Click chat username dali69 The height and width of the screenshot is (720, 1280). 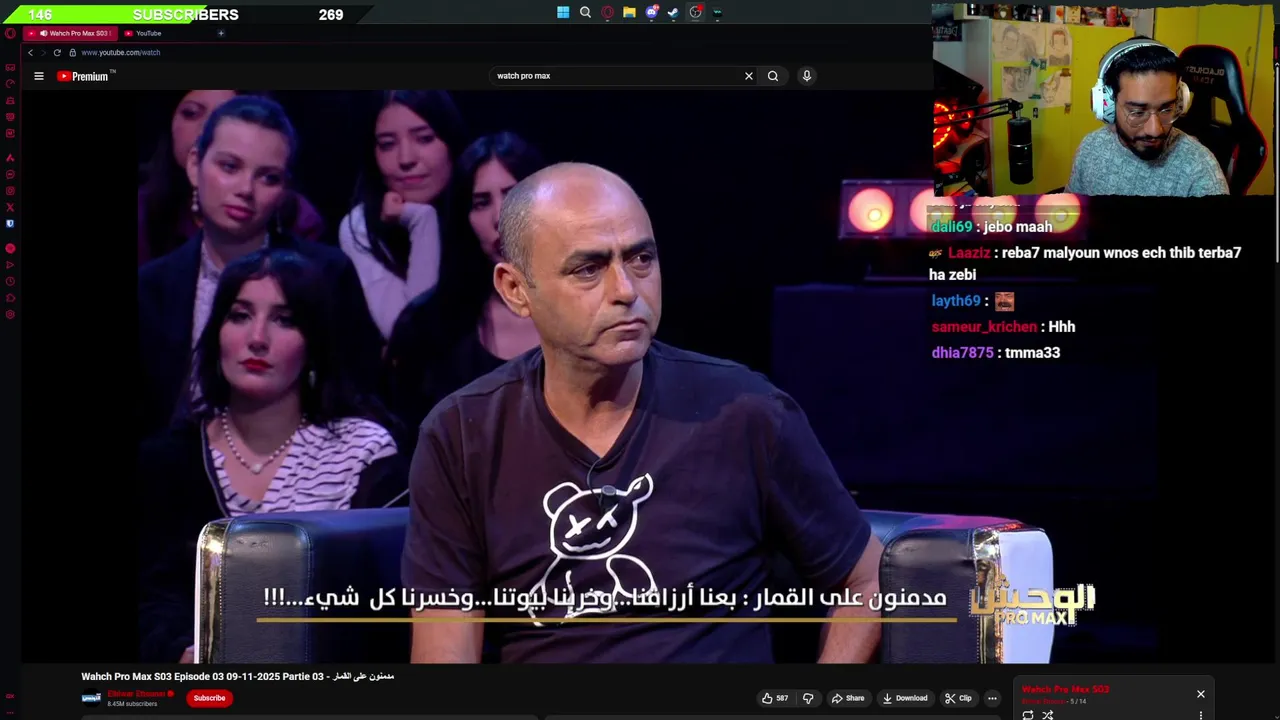point(951,227)
